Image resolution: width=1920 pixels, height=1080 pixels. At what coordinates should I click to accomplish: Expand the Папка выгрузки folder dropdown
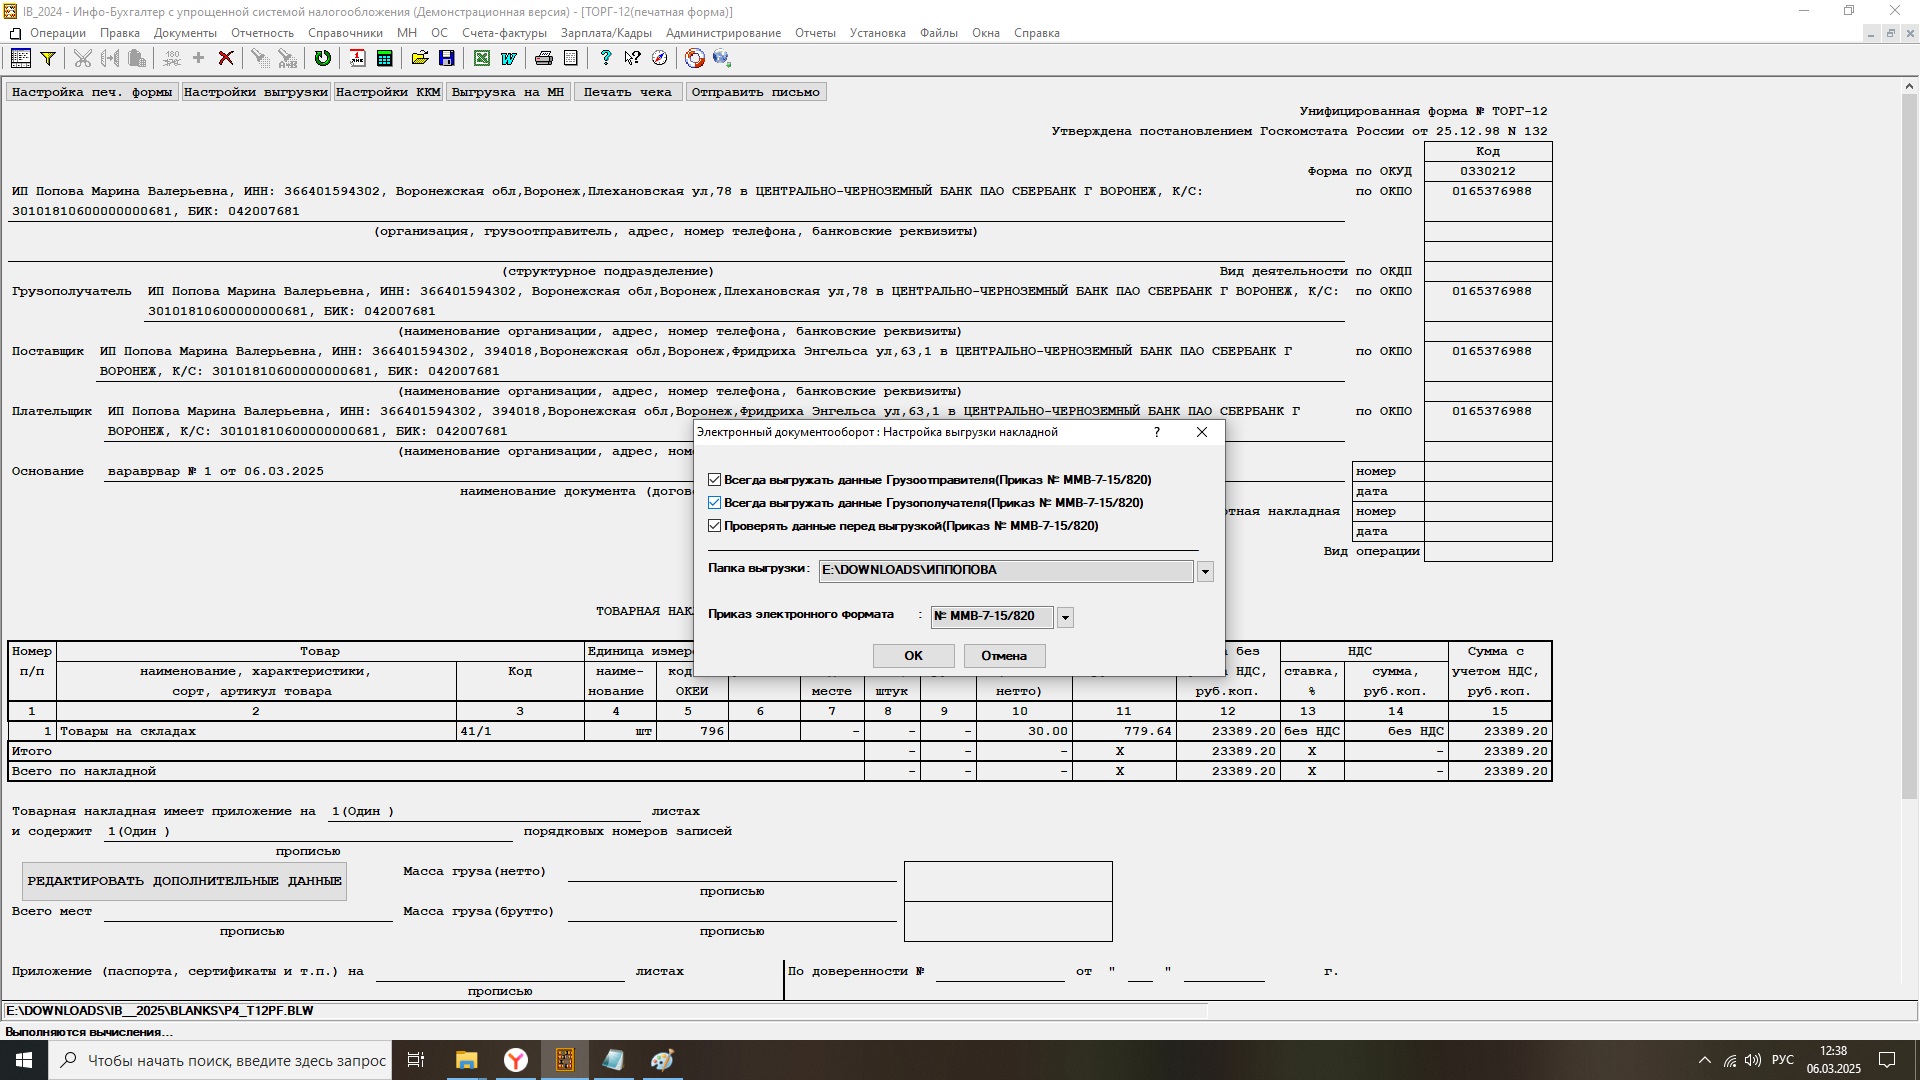(1205, 572)
